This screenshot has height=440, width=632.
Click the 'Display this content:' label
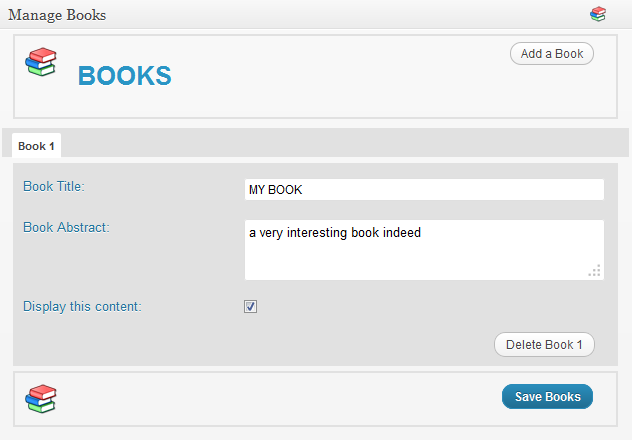tap(82, 306)
